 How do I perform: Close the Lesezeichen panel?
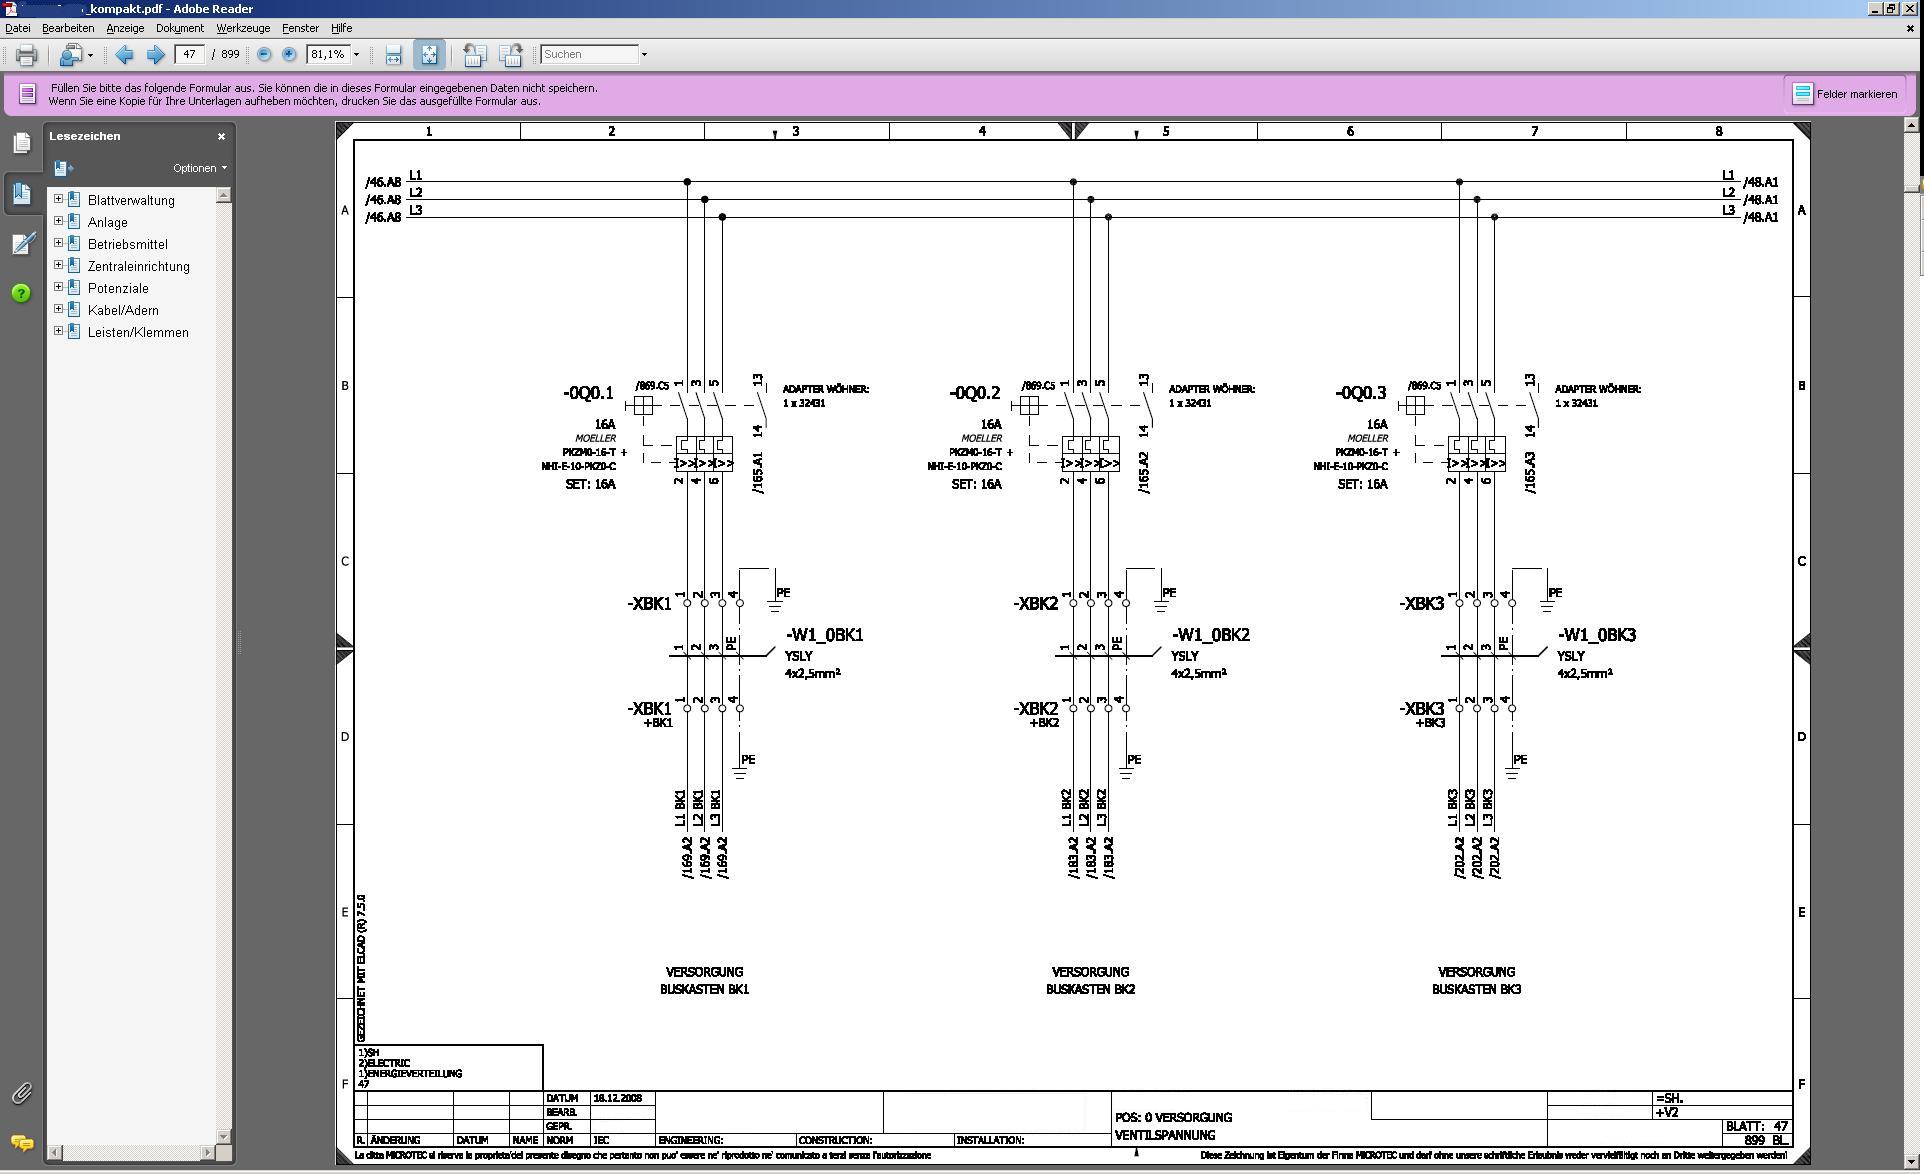[221, 136]
